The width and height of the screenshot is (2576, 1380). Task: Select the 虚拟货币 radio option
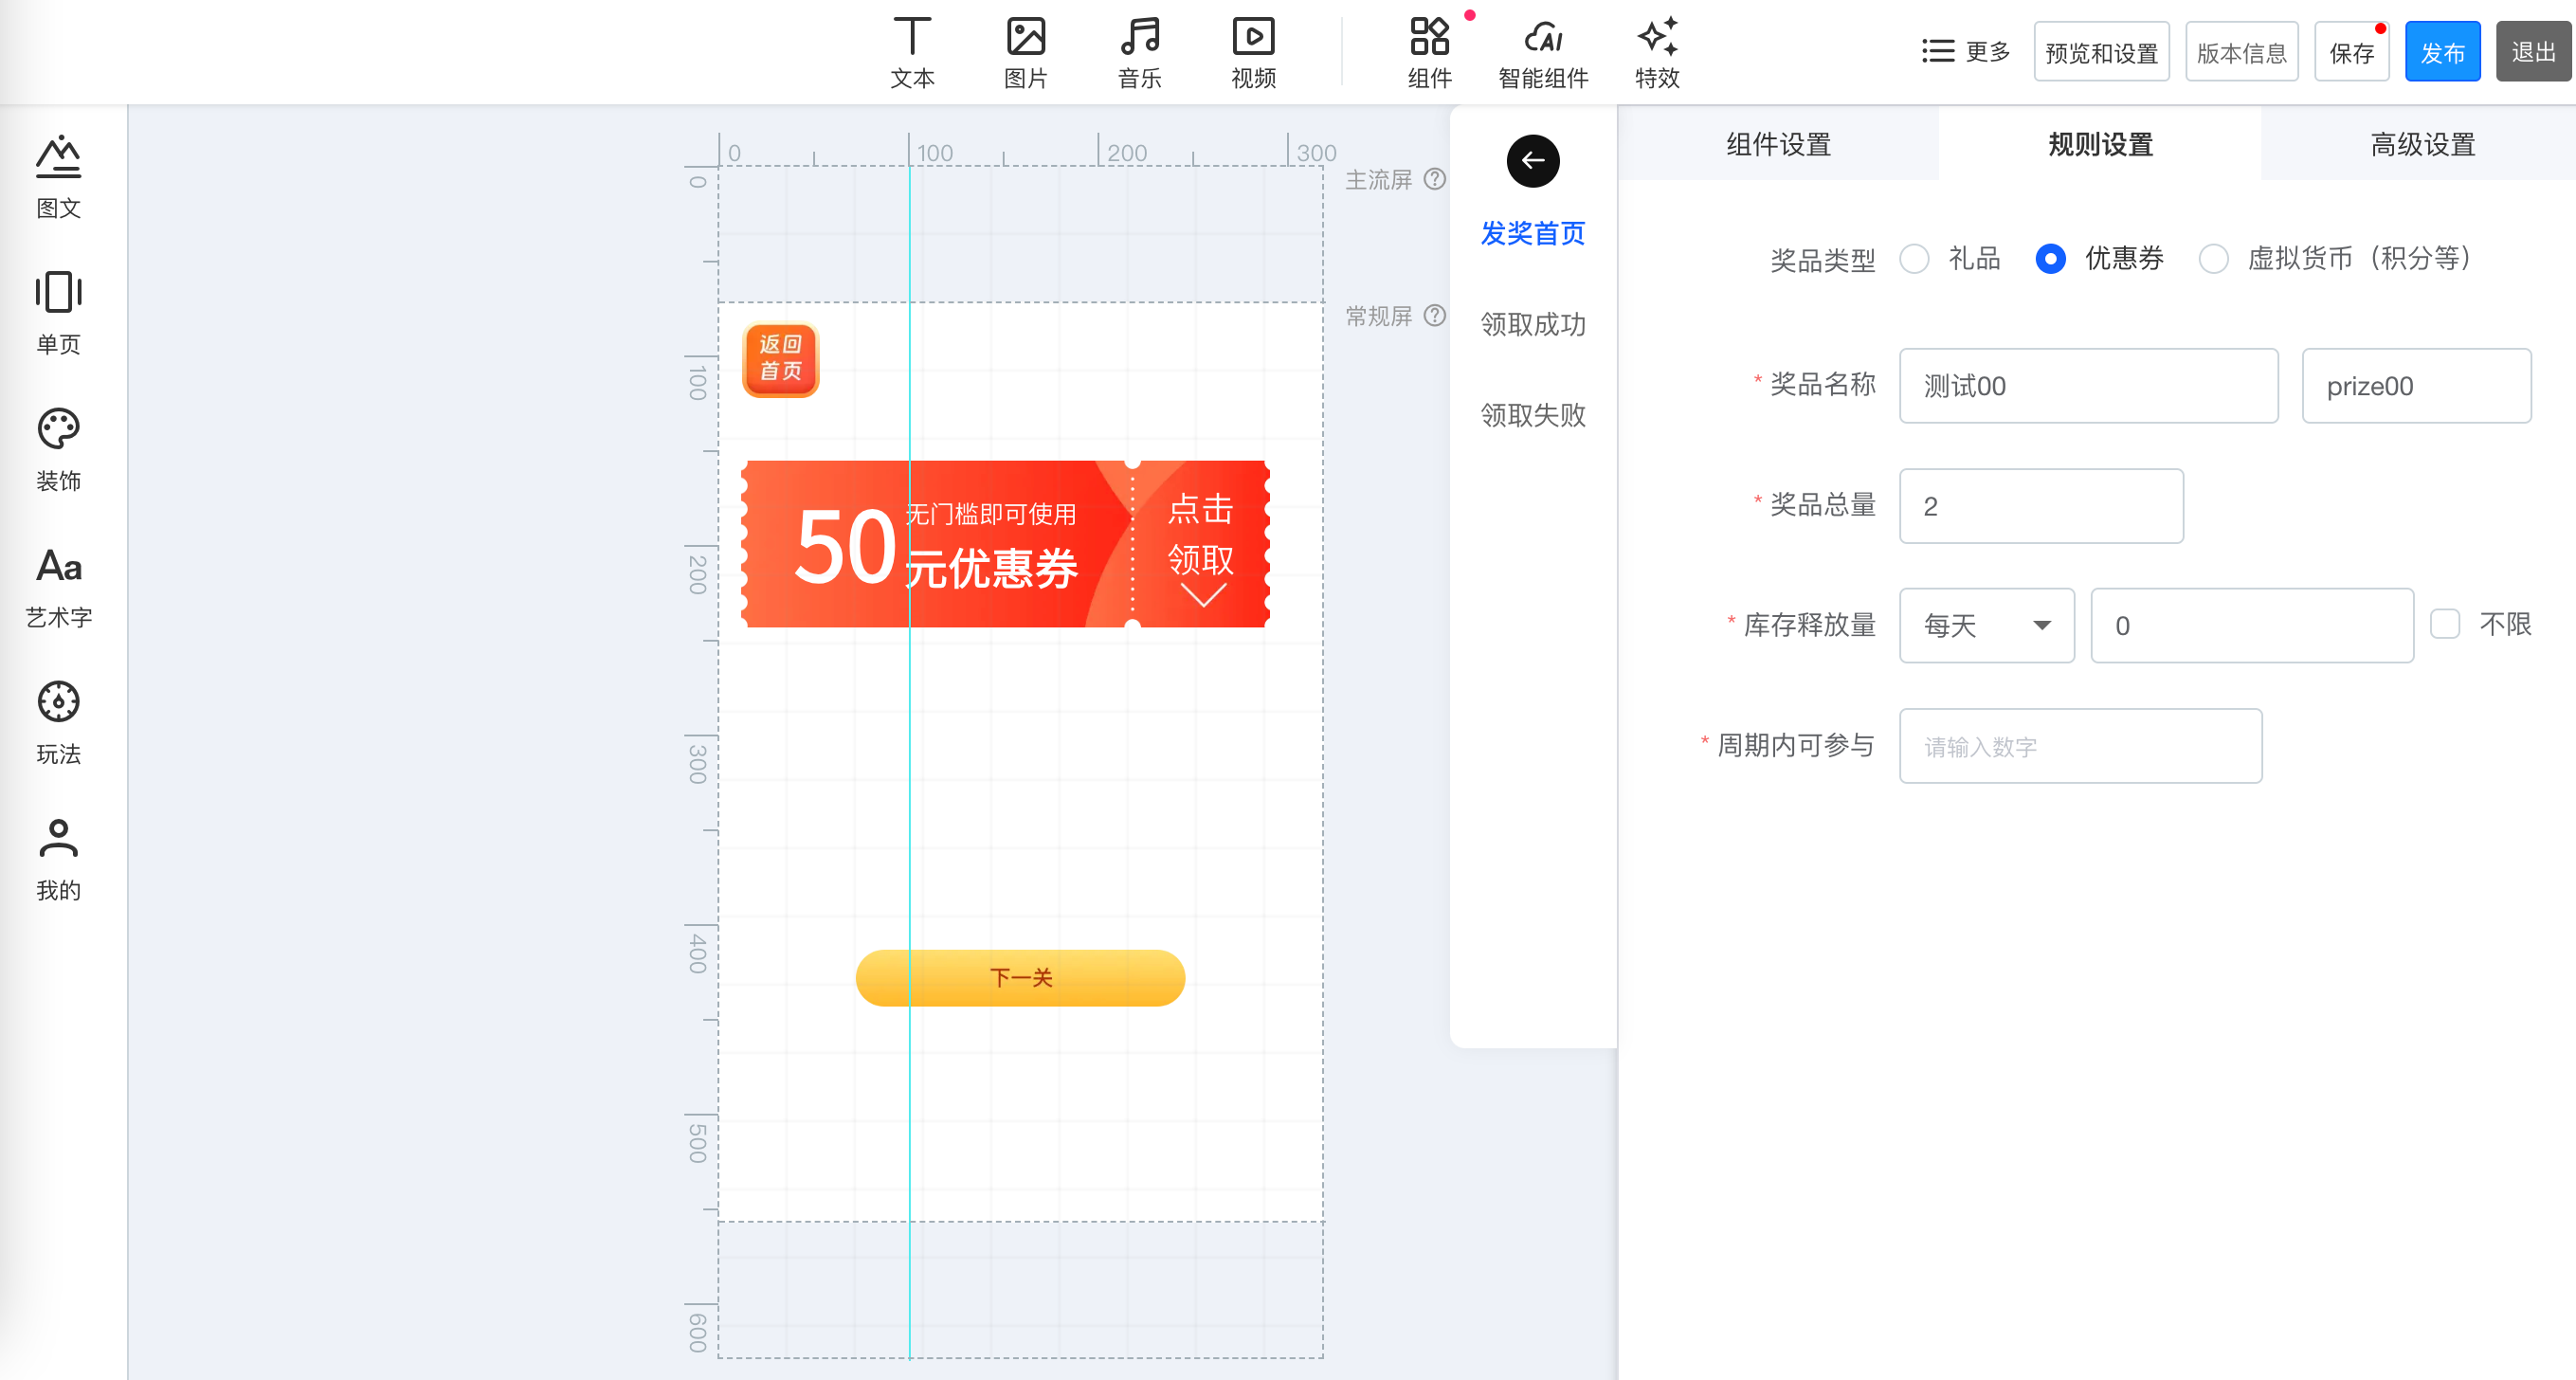2213,259
